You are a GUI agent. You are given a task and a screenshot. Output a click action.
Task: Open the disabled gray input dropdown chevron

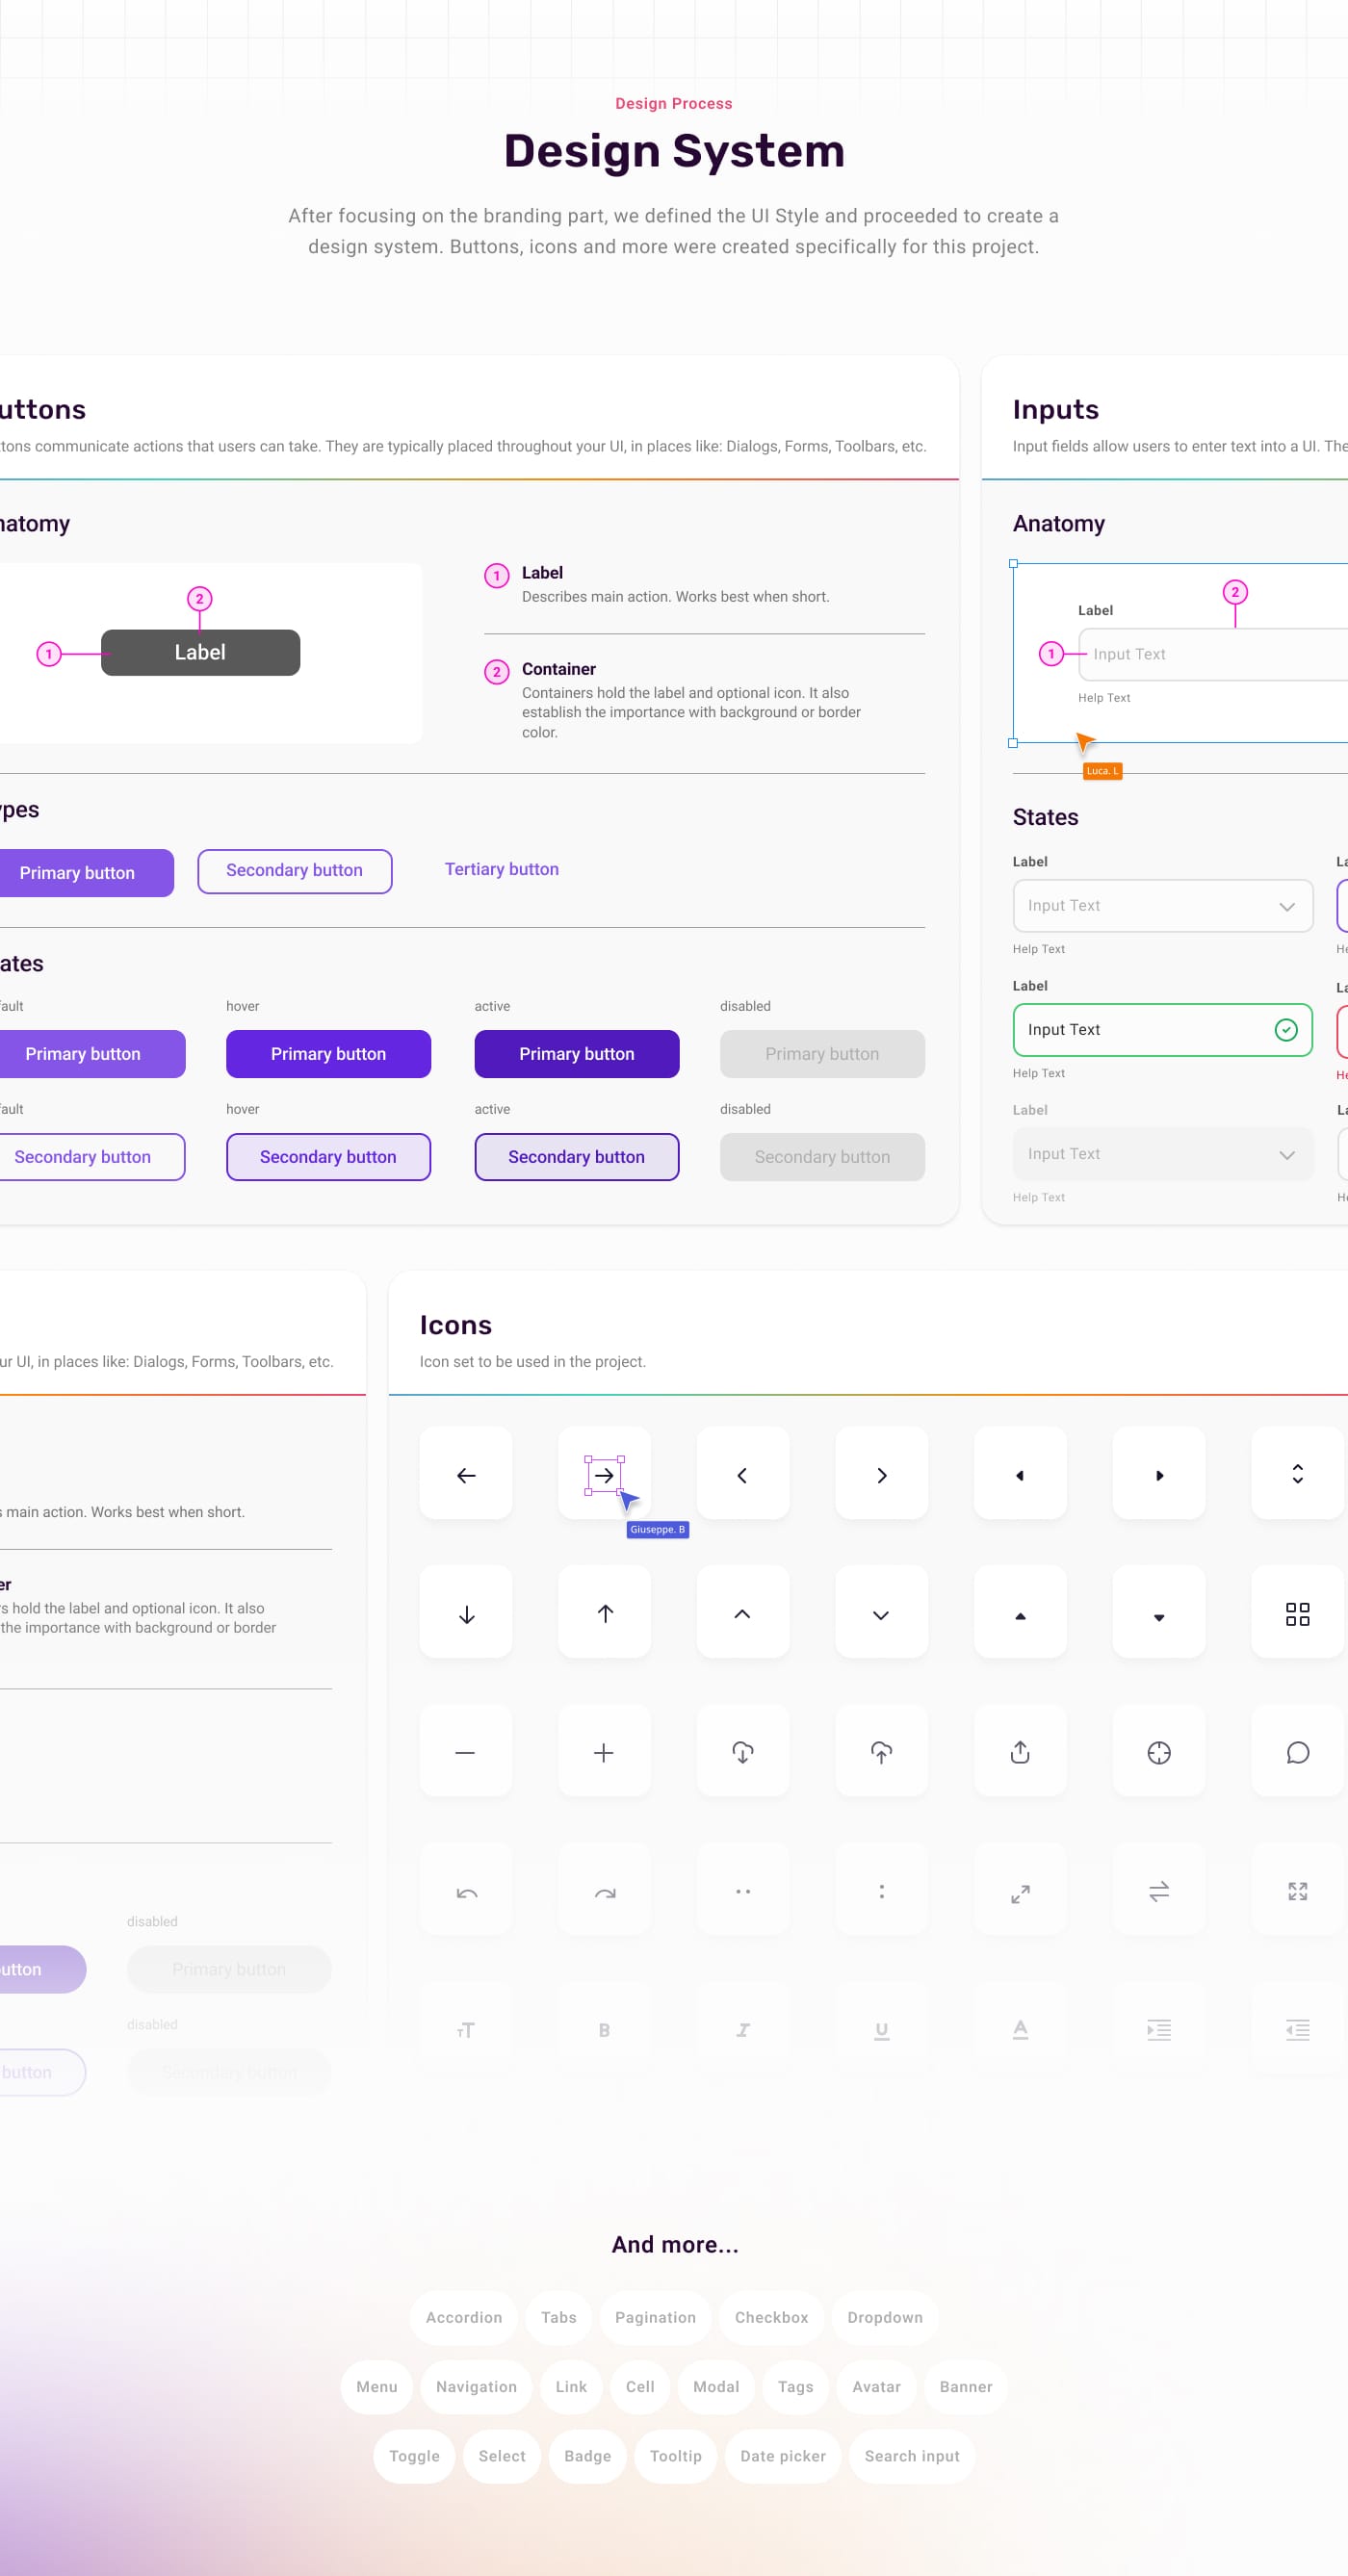click(1286, 1155)
